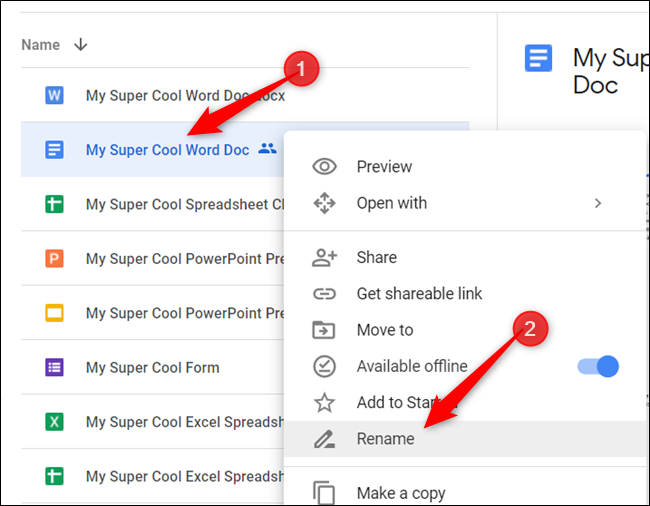This screenshot has height=506, width=650.
Task: Expand the Open with submenu arrow
Action: coord(598,203)
